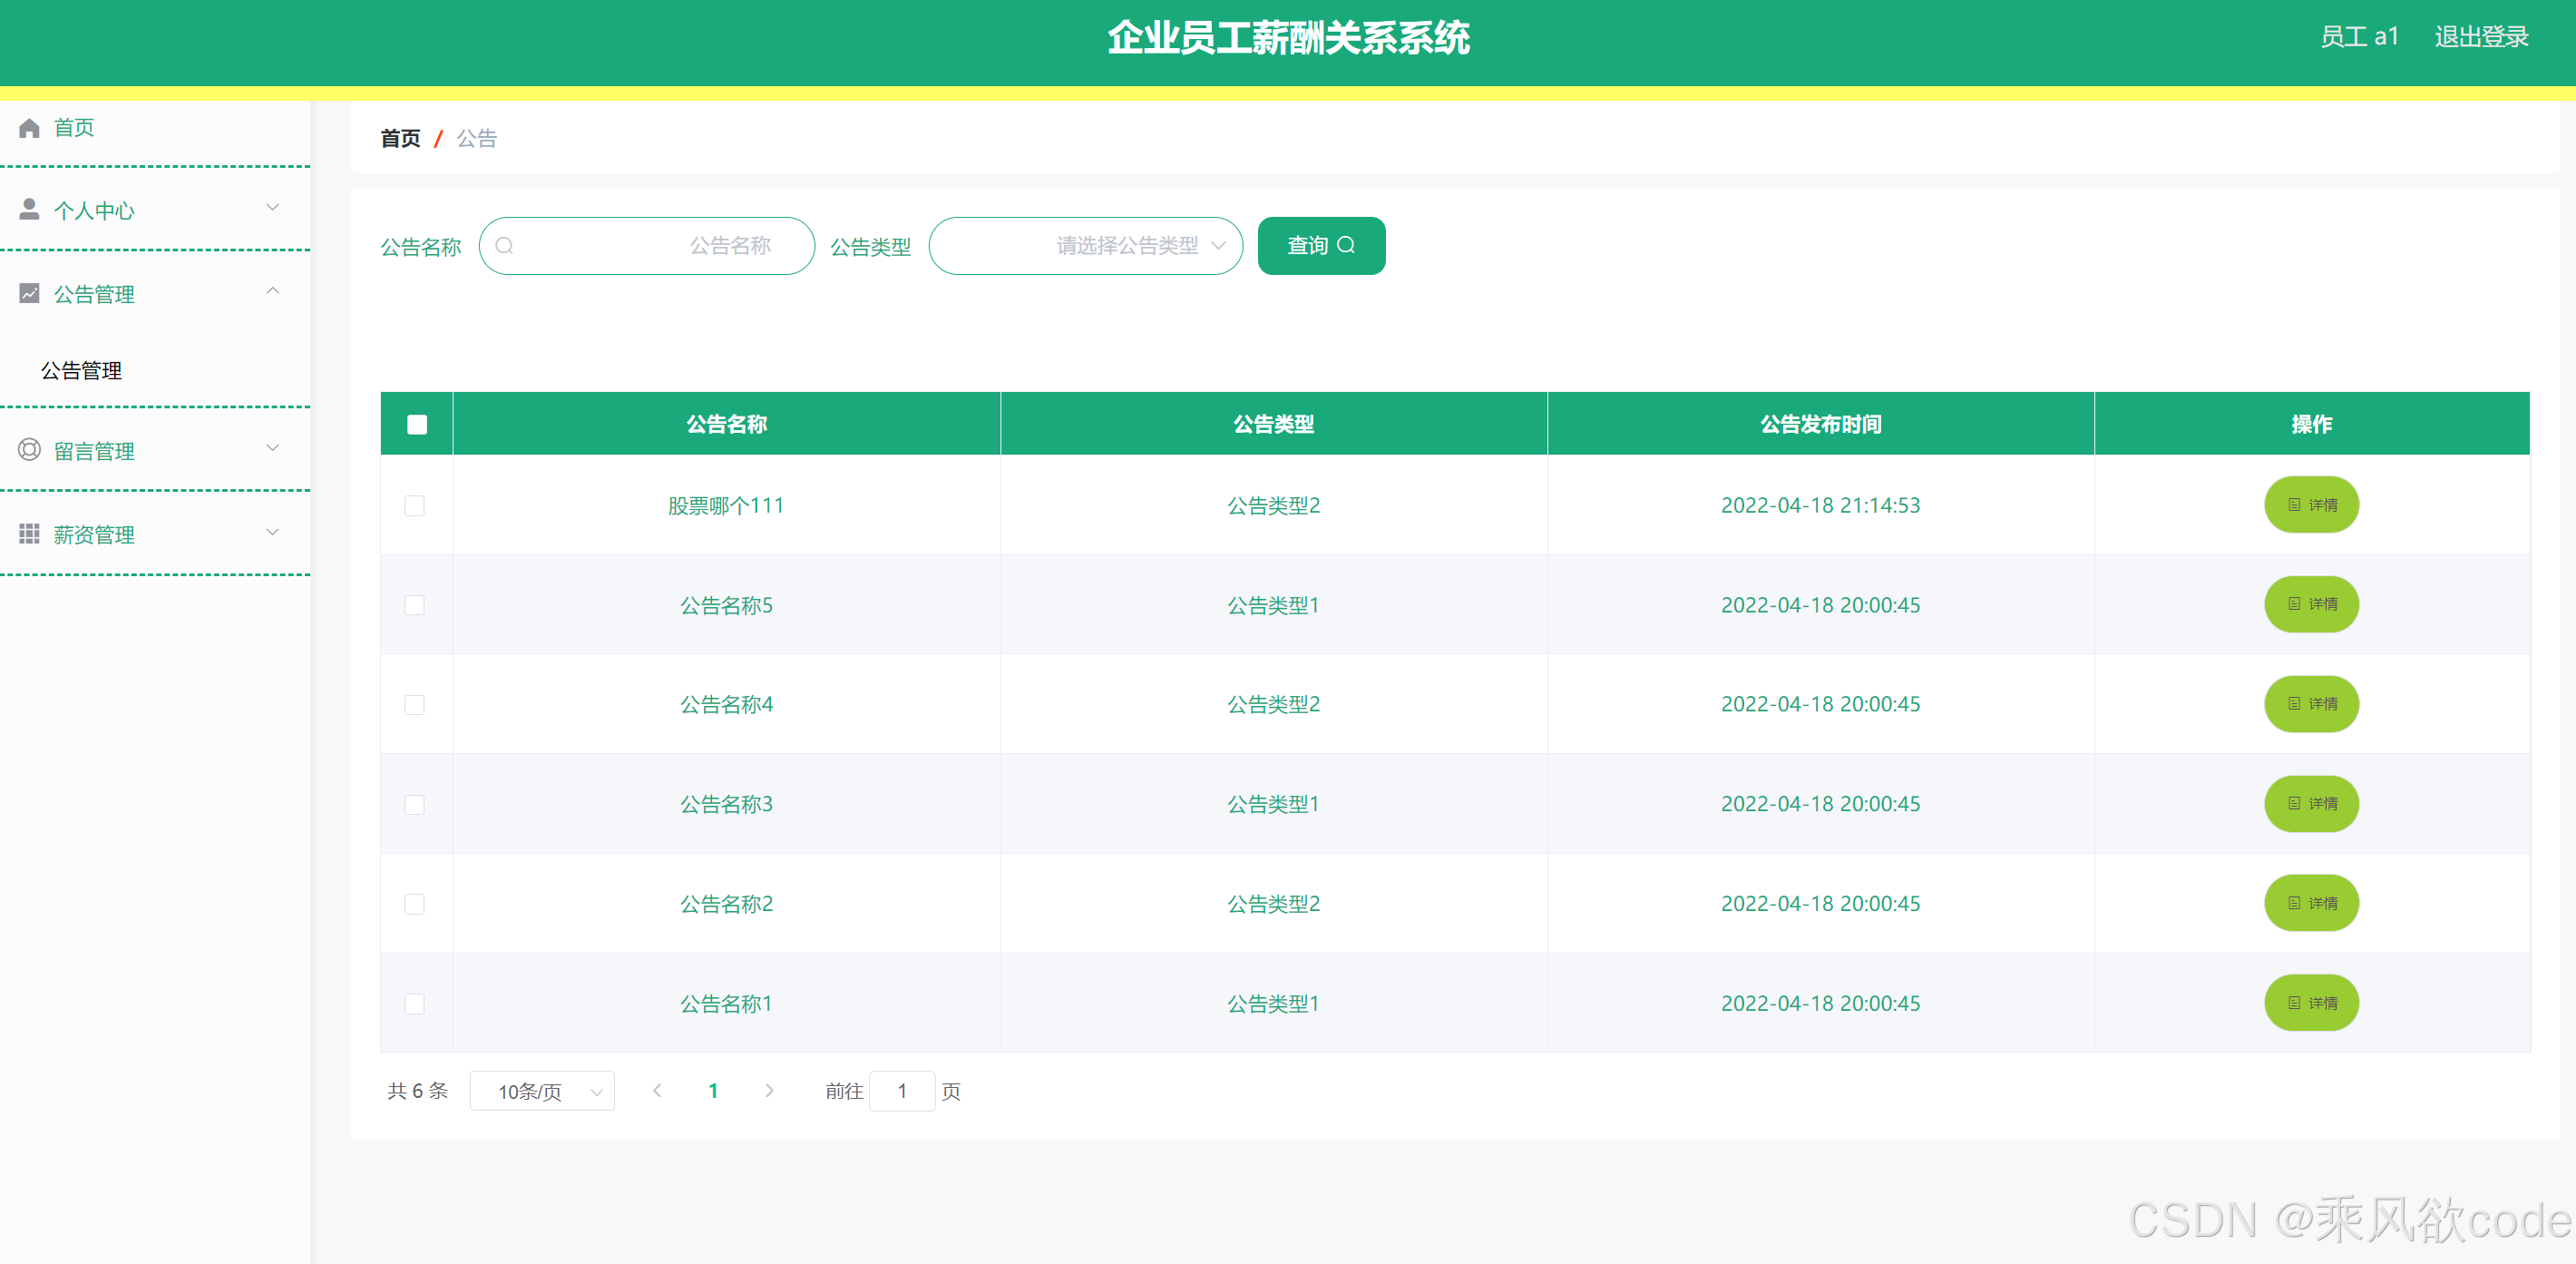
Task: Click the 查询 search button
Action: [1320, 246]
